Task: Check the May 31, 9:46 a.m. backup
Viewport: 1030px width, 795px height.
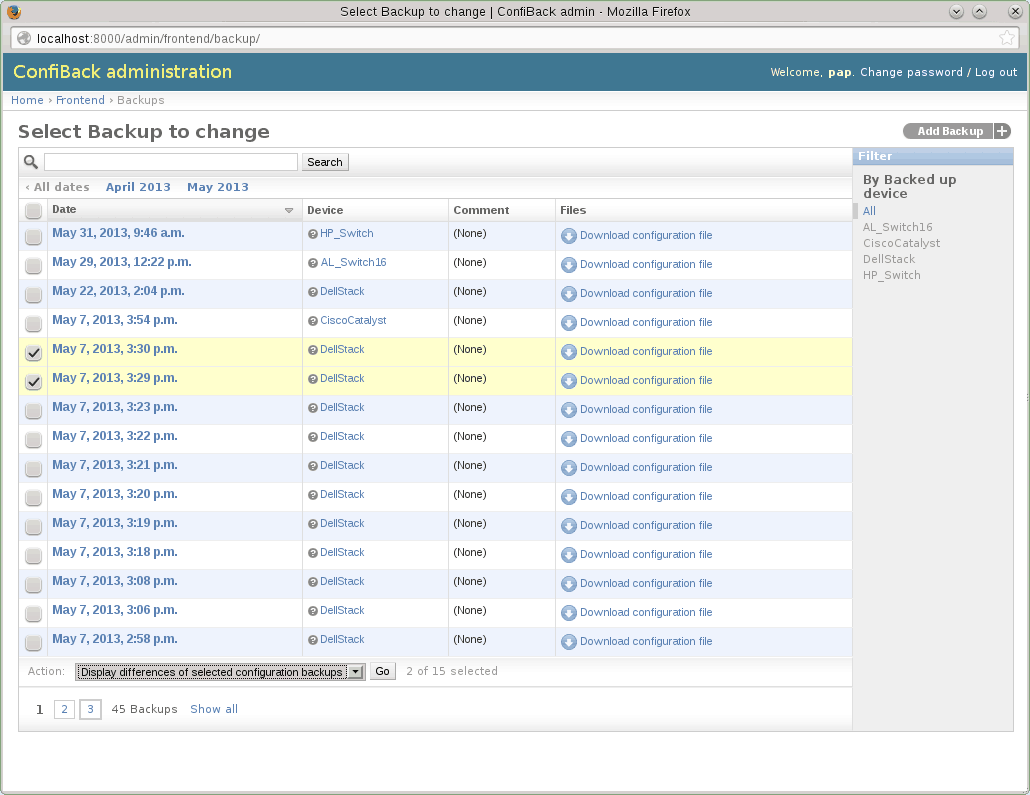Action: pos(33,236)
